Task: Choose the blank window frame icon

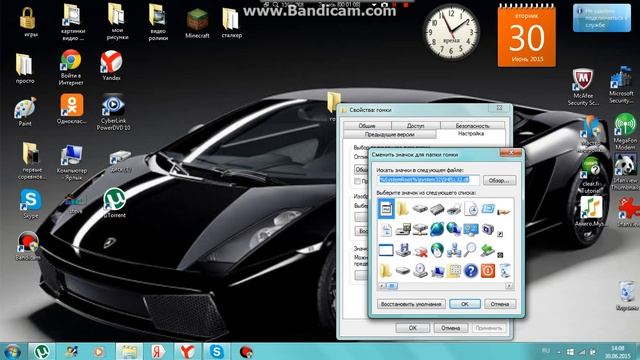Action: coord(386,250)
